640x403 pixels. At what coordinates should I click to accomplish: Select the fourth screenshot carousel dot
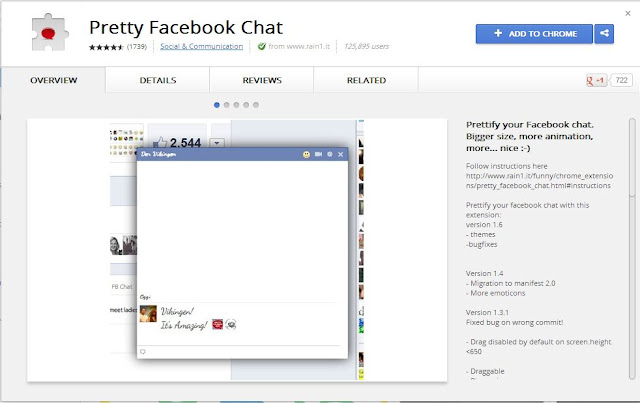pyautogui.click(x=246, y=105)
